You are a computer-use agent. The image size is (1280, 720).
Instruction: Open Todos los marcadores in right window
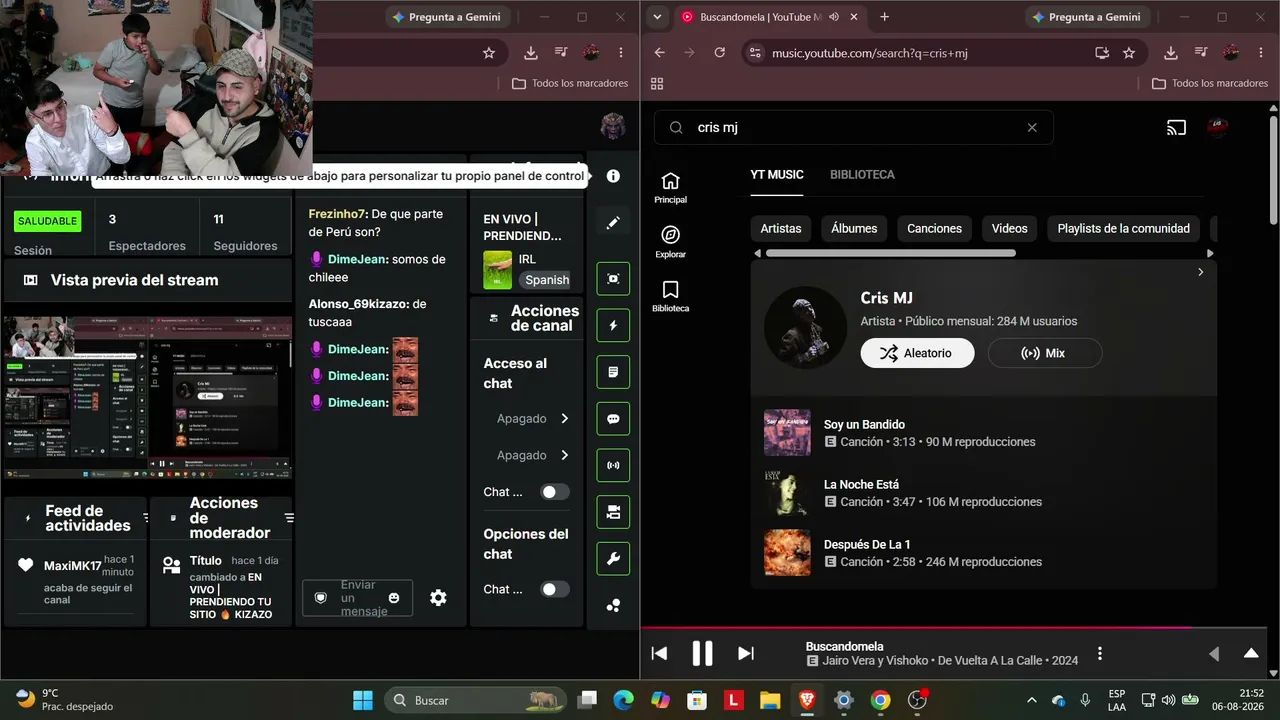pos(1210,83)
